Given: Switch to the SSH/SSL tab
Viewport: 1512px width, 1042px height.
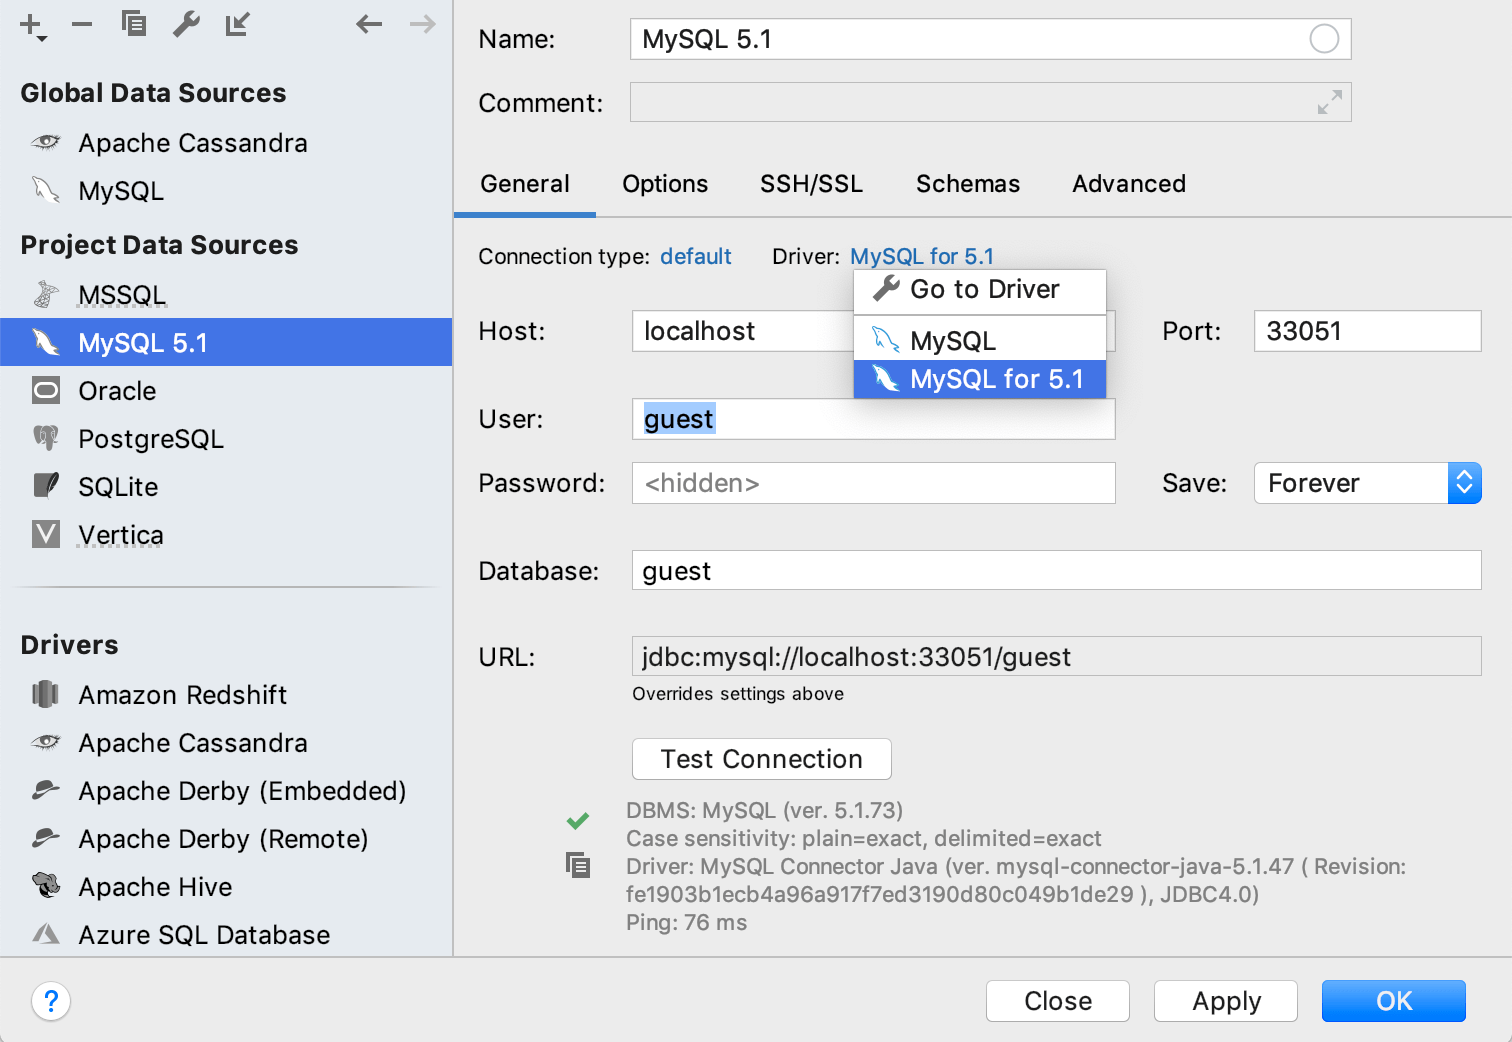Looking at the screenshot, I should 810,184.
